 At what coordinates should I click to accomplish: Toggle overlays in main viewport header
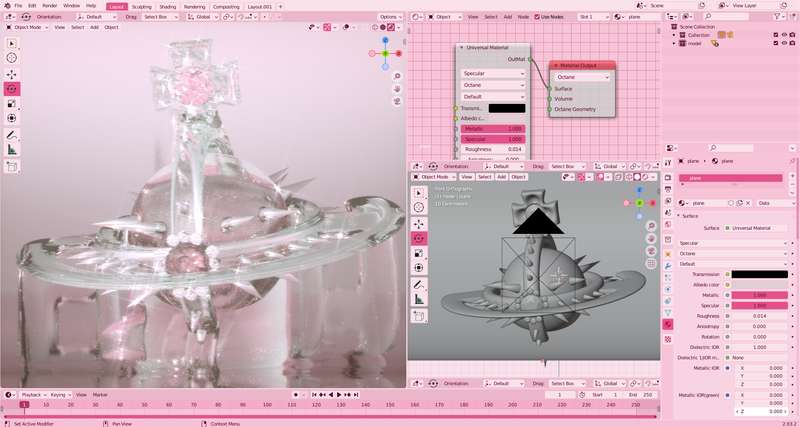pyautogui.click(x=346, y=27)
